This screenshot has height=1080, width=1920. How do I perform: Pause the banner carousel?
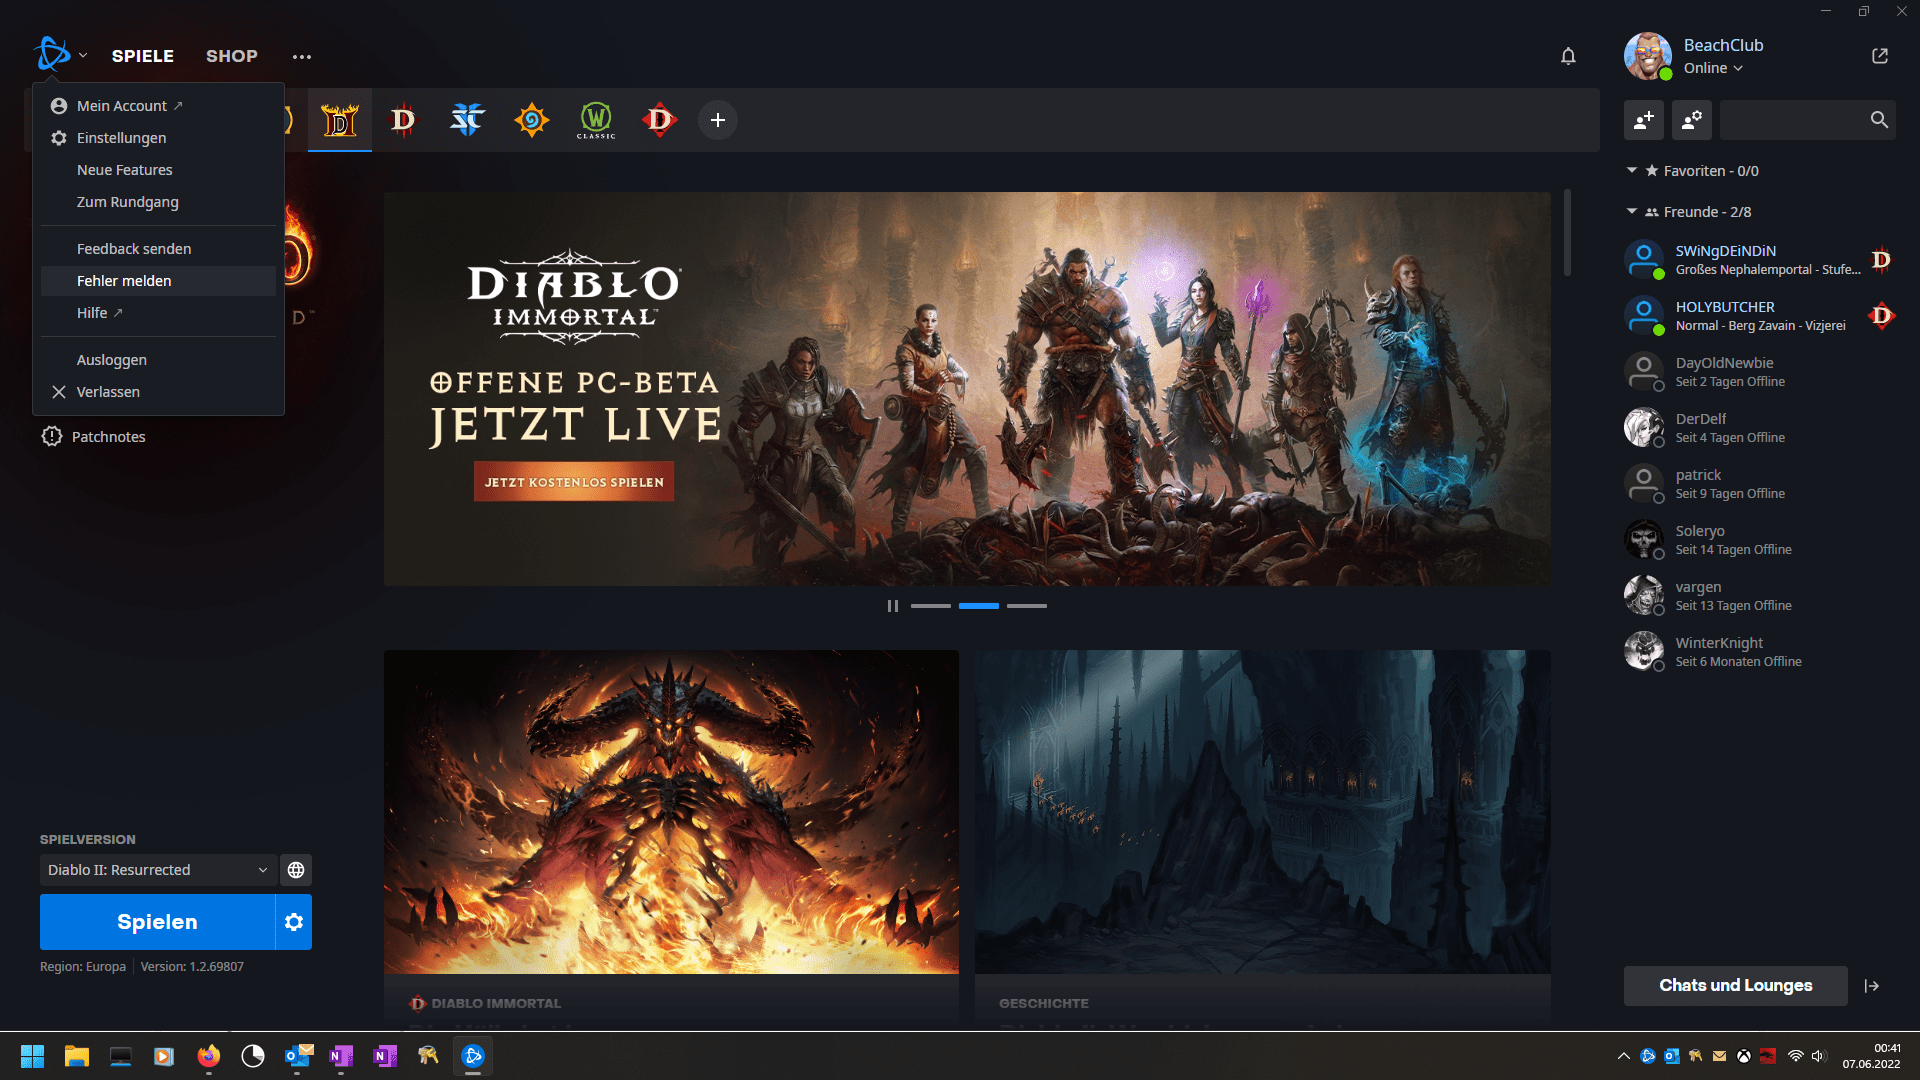click(893, 606)
